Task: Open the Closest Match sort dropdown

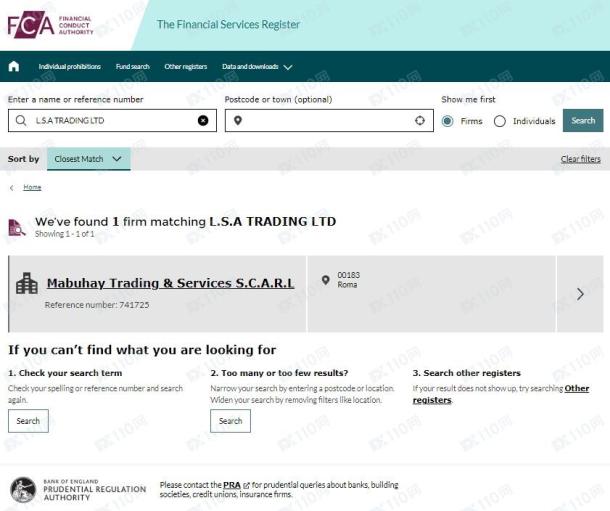Action: (x=89, y=159)
